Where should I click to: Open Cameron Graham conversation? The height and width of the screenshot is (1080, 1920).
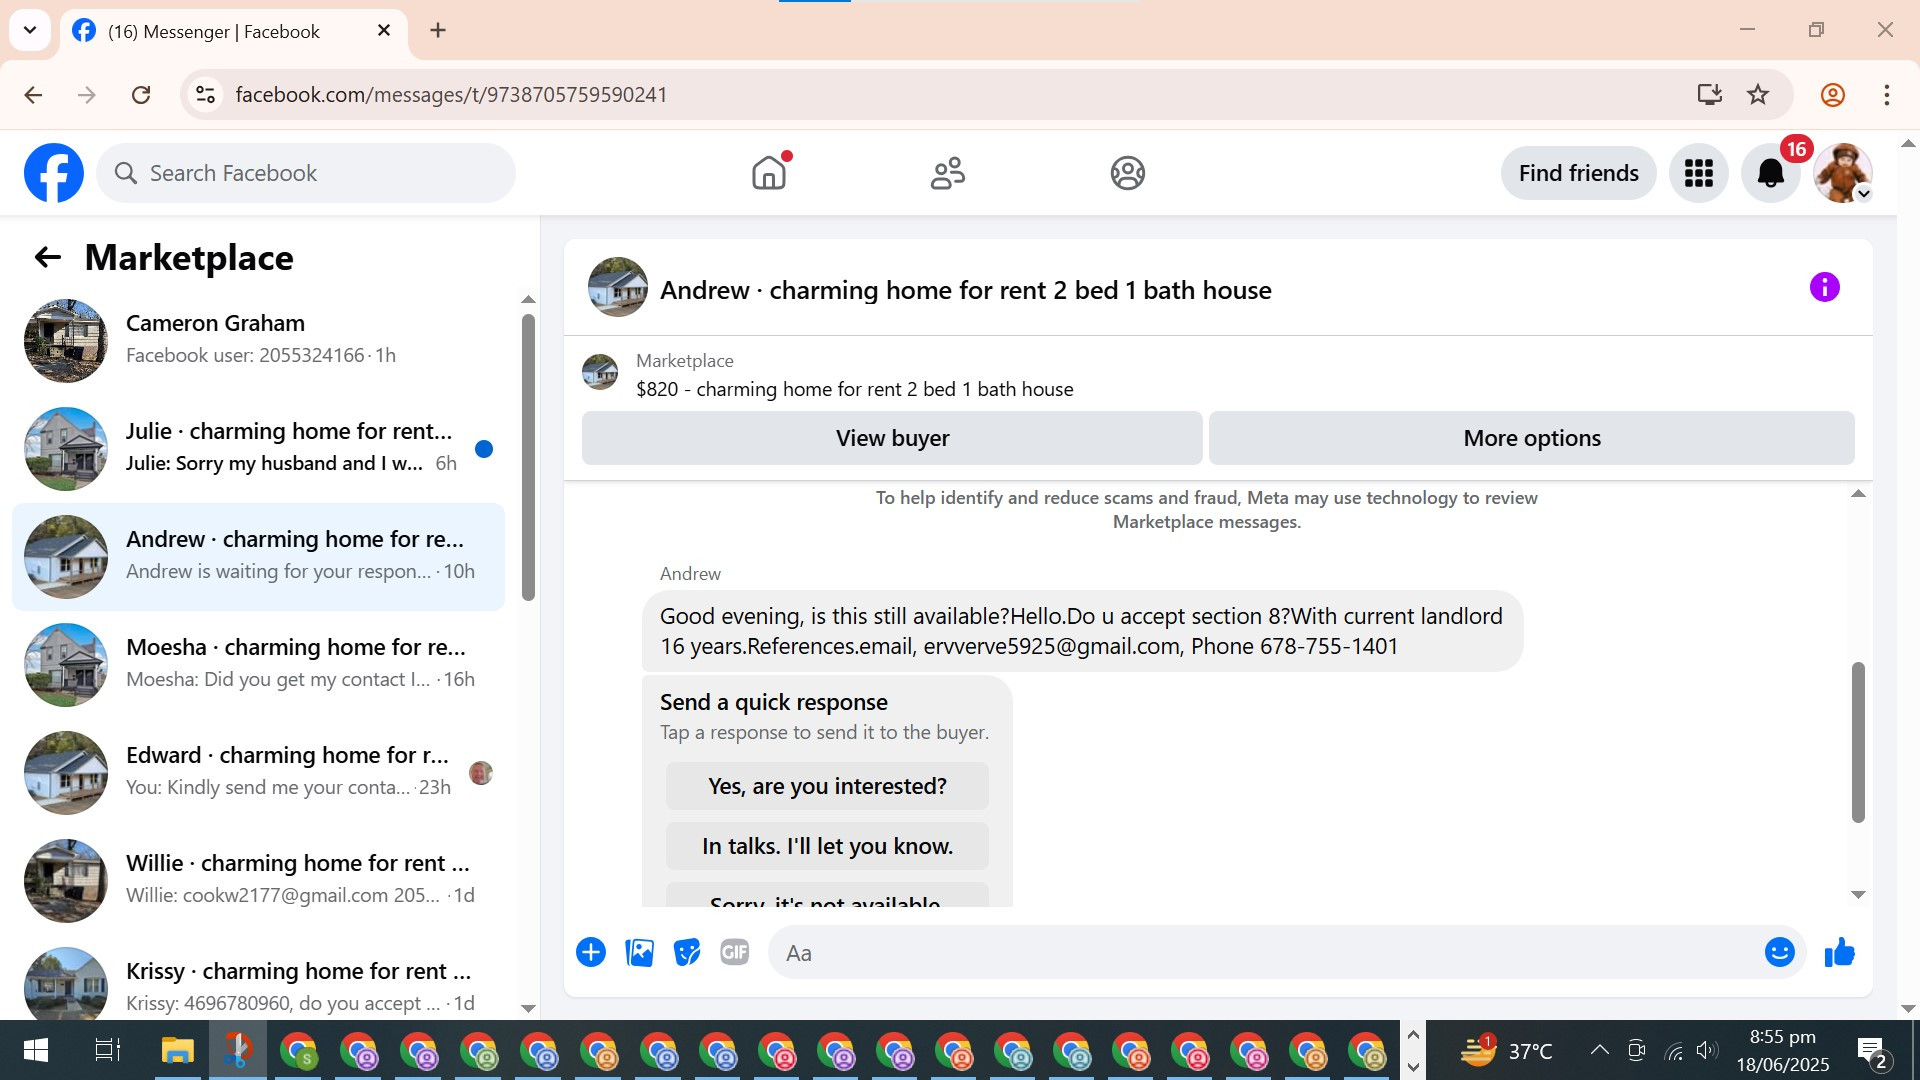pyautogui.click(x=258, y=341)
